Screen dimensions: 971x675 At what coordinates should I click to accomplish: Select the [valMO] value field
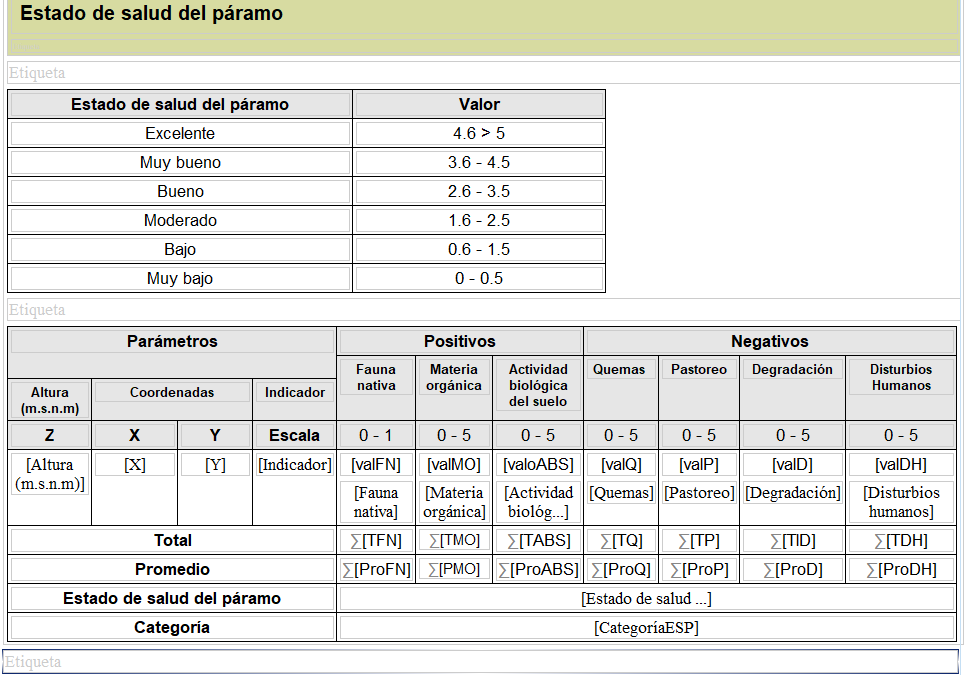tap(454, 465)
